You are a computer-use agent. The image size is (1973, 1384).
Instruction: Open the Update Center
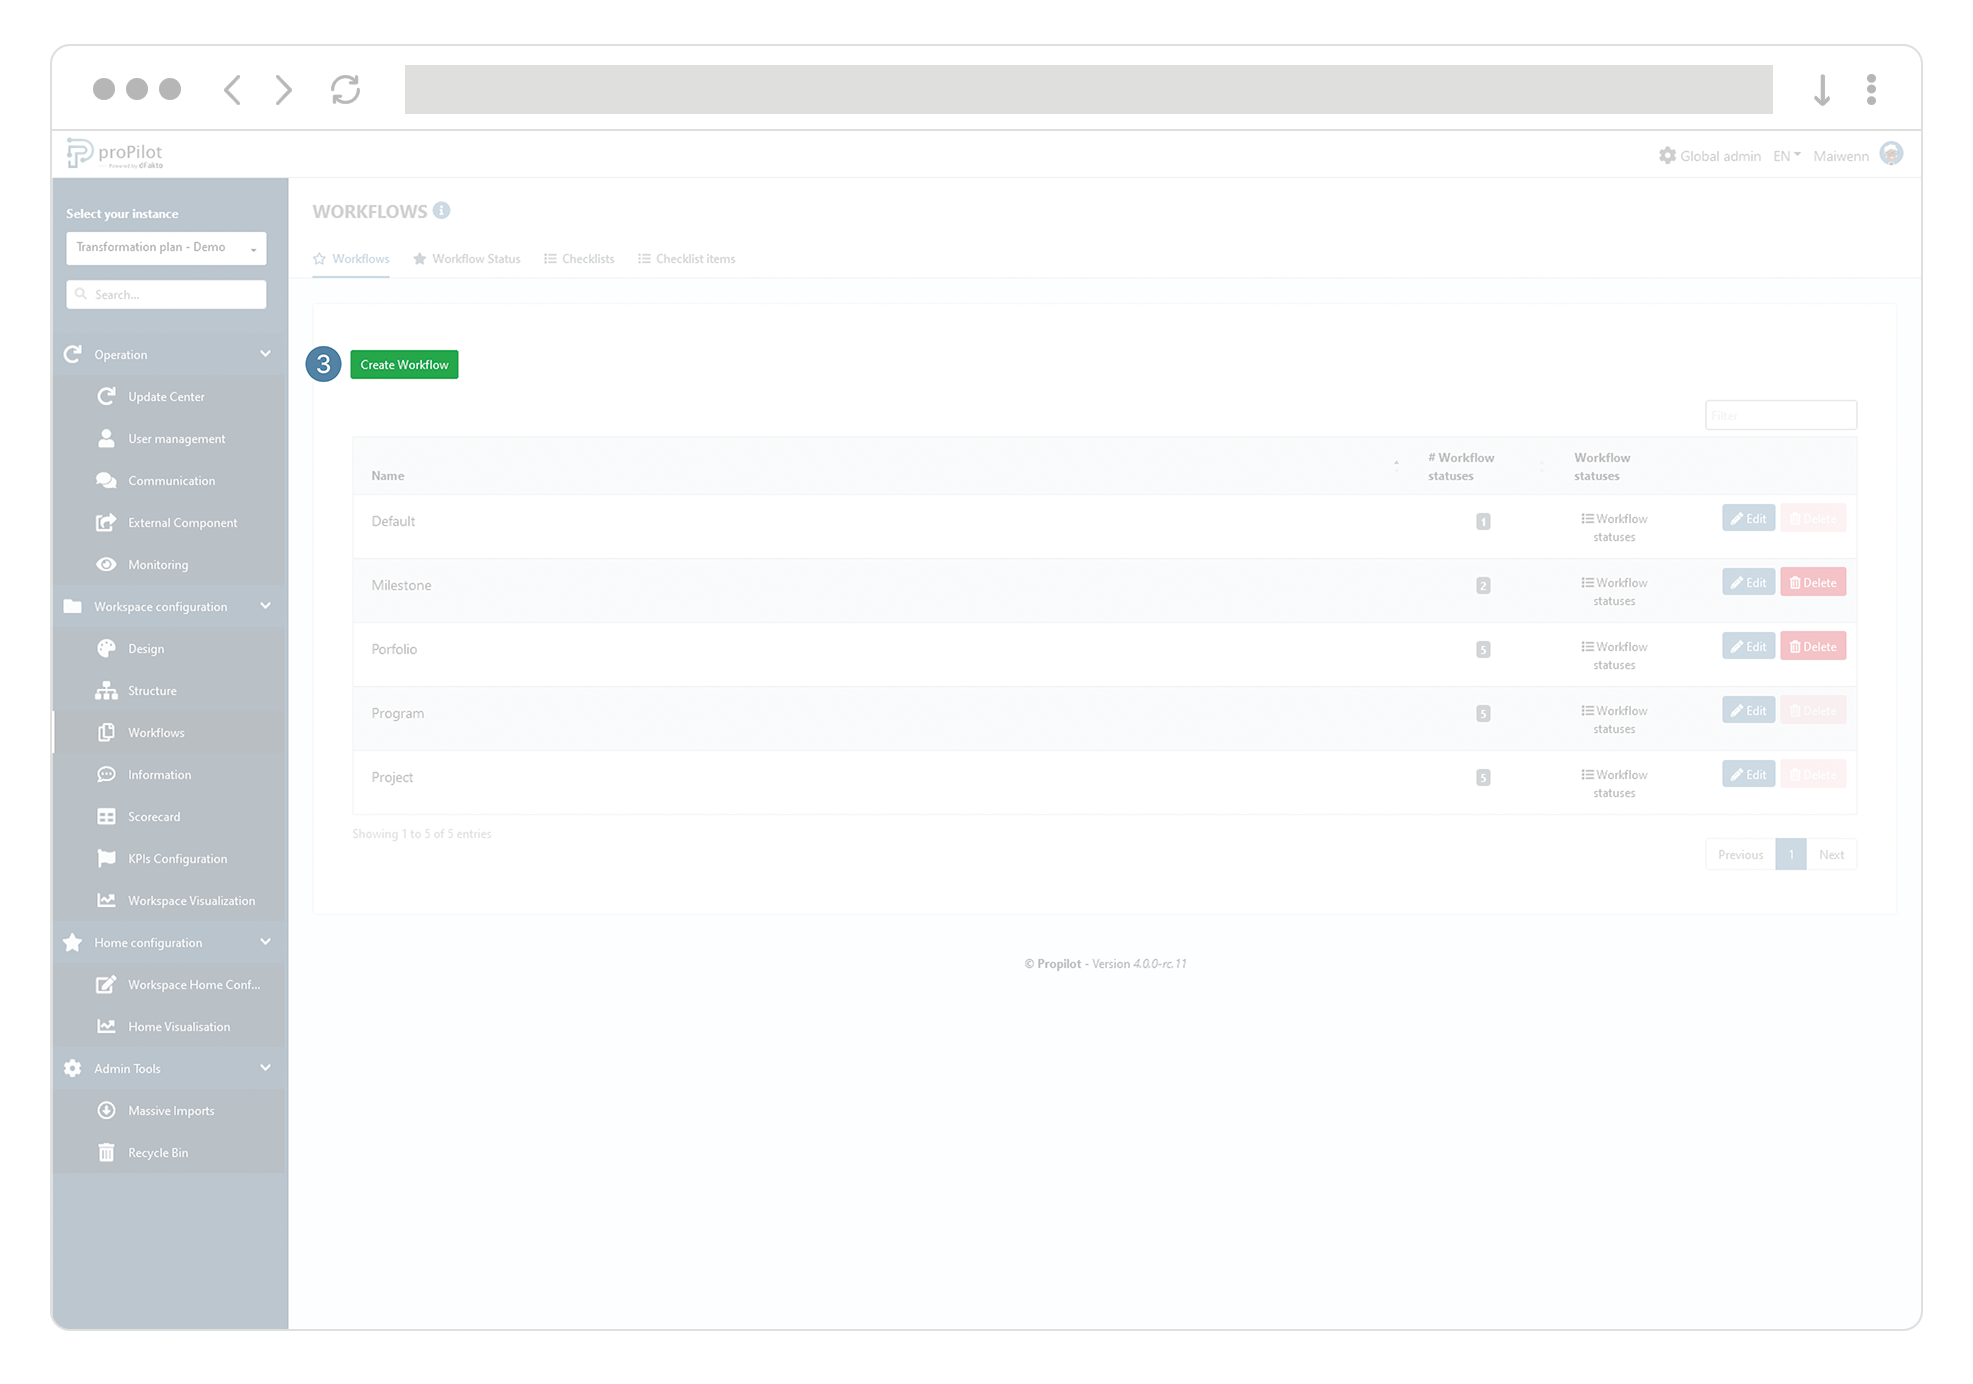click(x=107, y=396)
